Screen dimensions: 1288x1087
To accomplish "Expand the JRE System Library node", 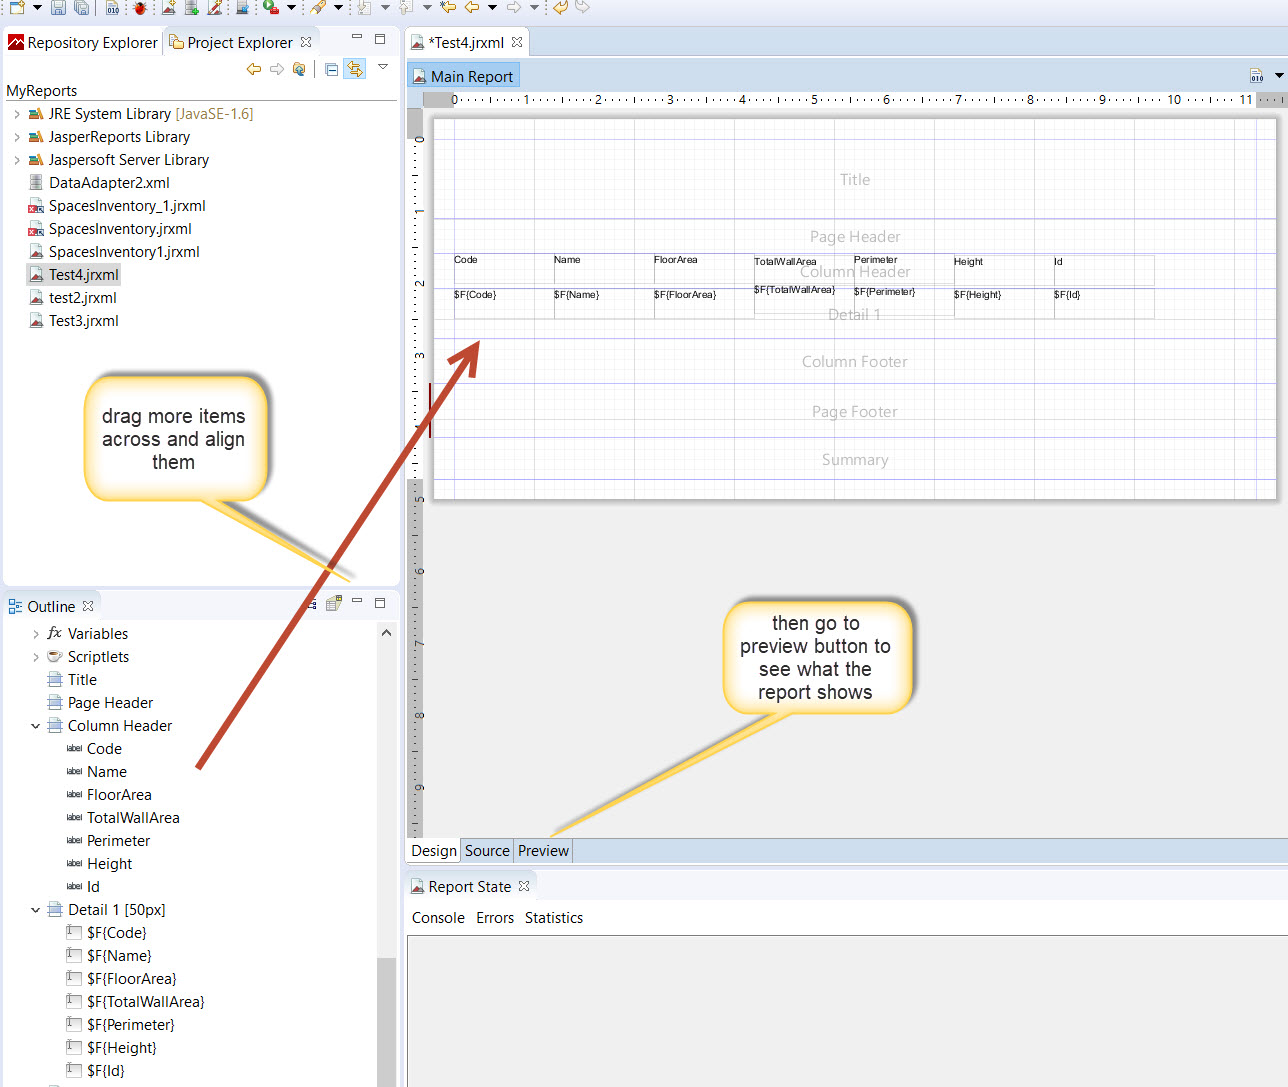I will click(x=17, y=114).
